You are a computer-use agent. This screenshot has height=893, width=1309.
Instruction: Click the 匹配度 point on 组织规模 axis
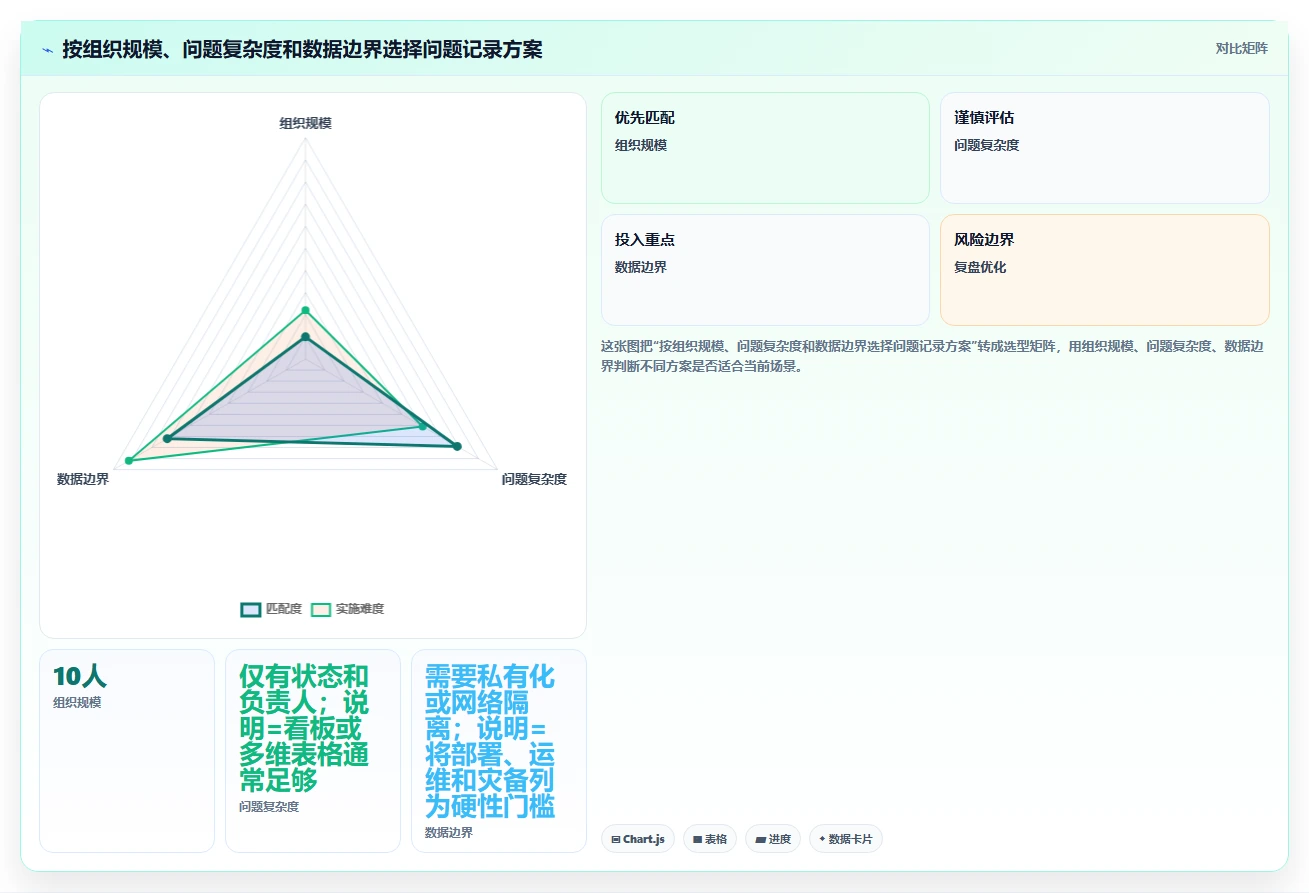coord(306,338)
